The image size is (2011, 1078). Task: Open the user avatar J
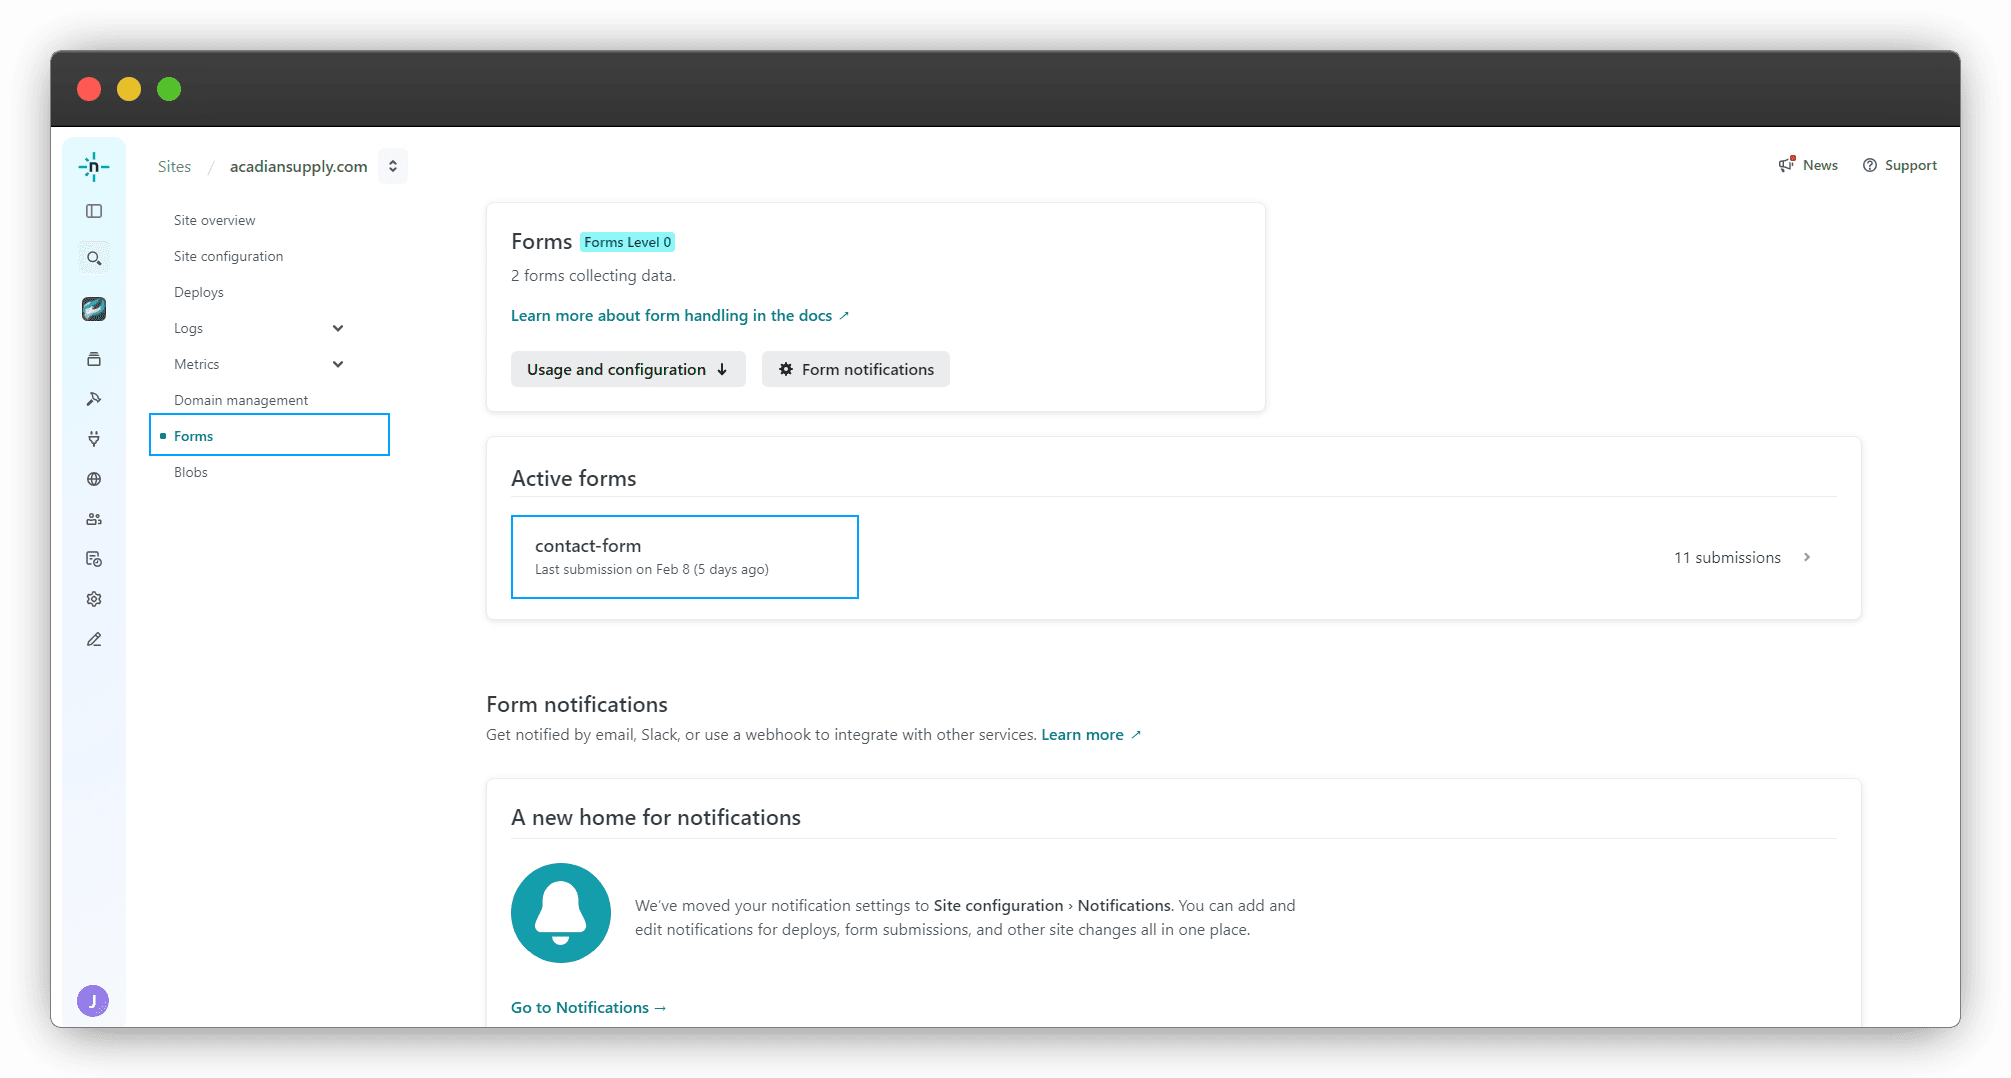tap(93, 1000)
